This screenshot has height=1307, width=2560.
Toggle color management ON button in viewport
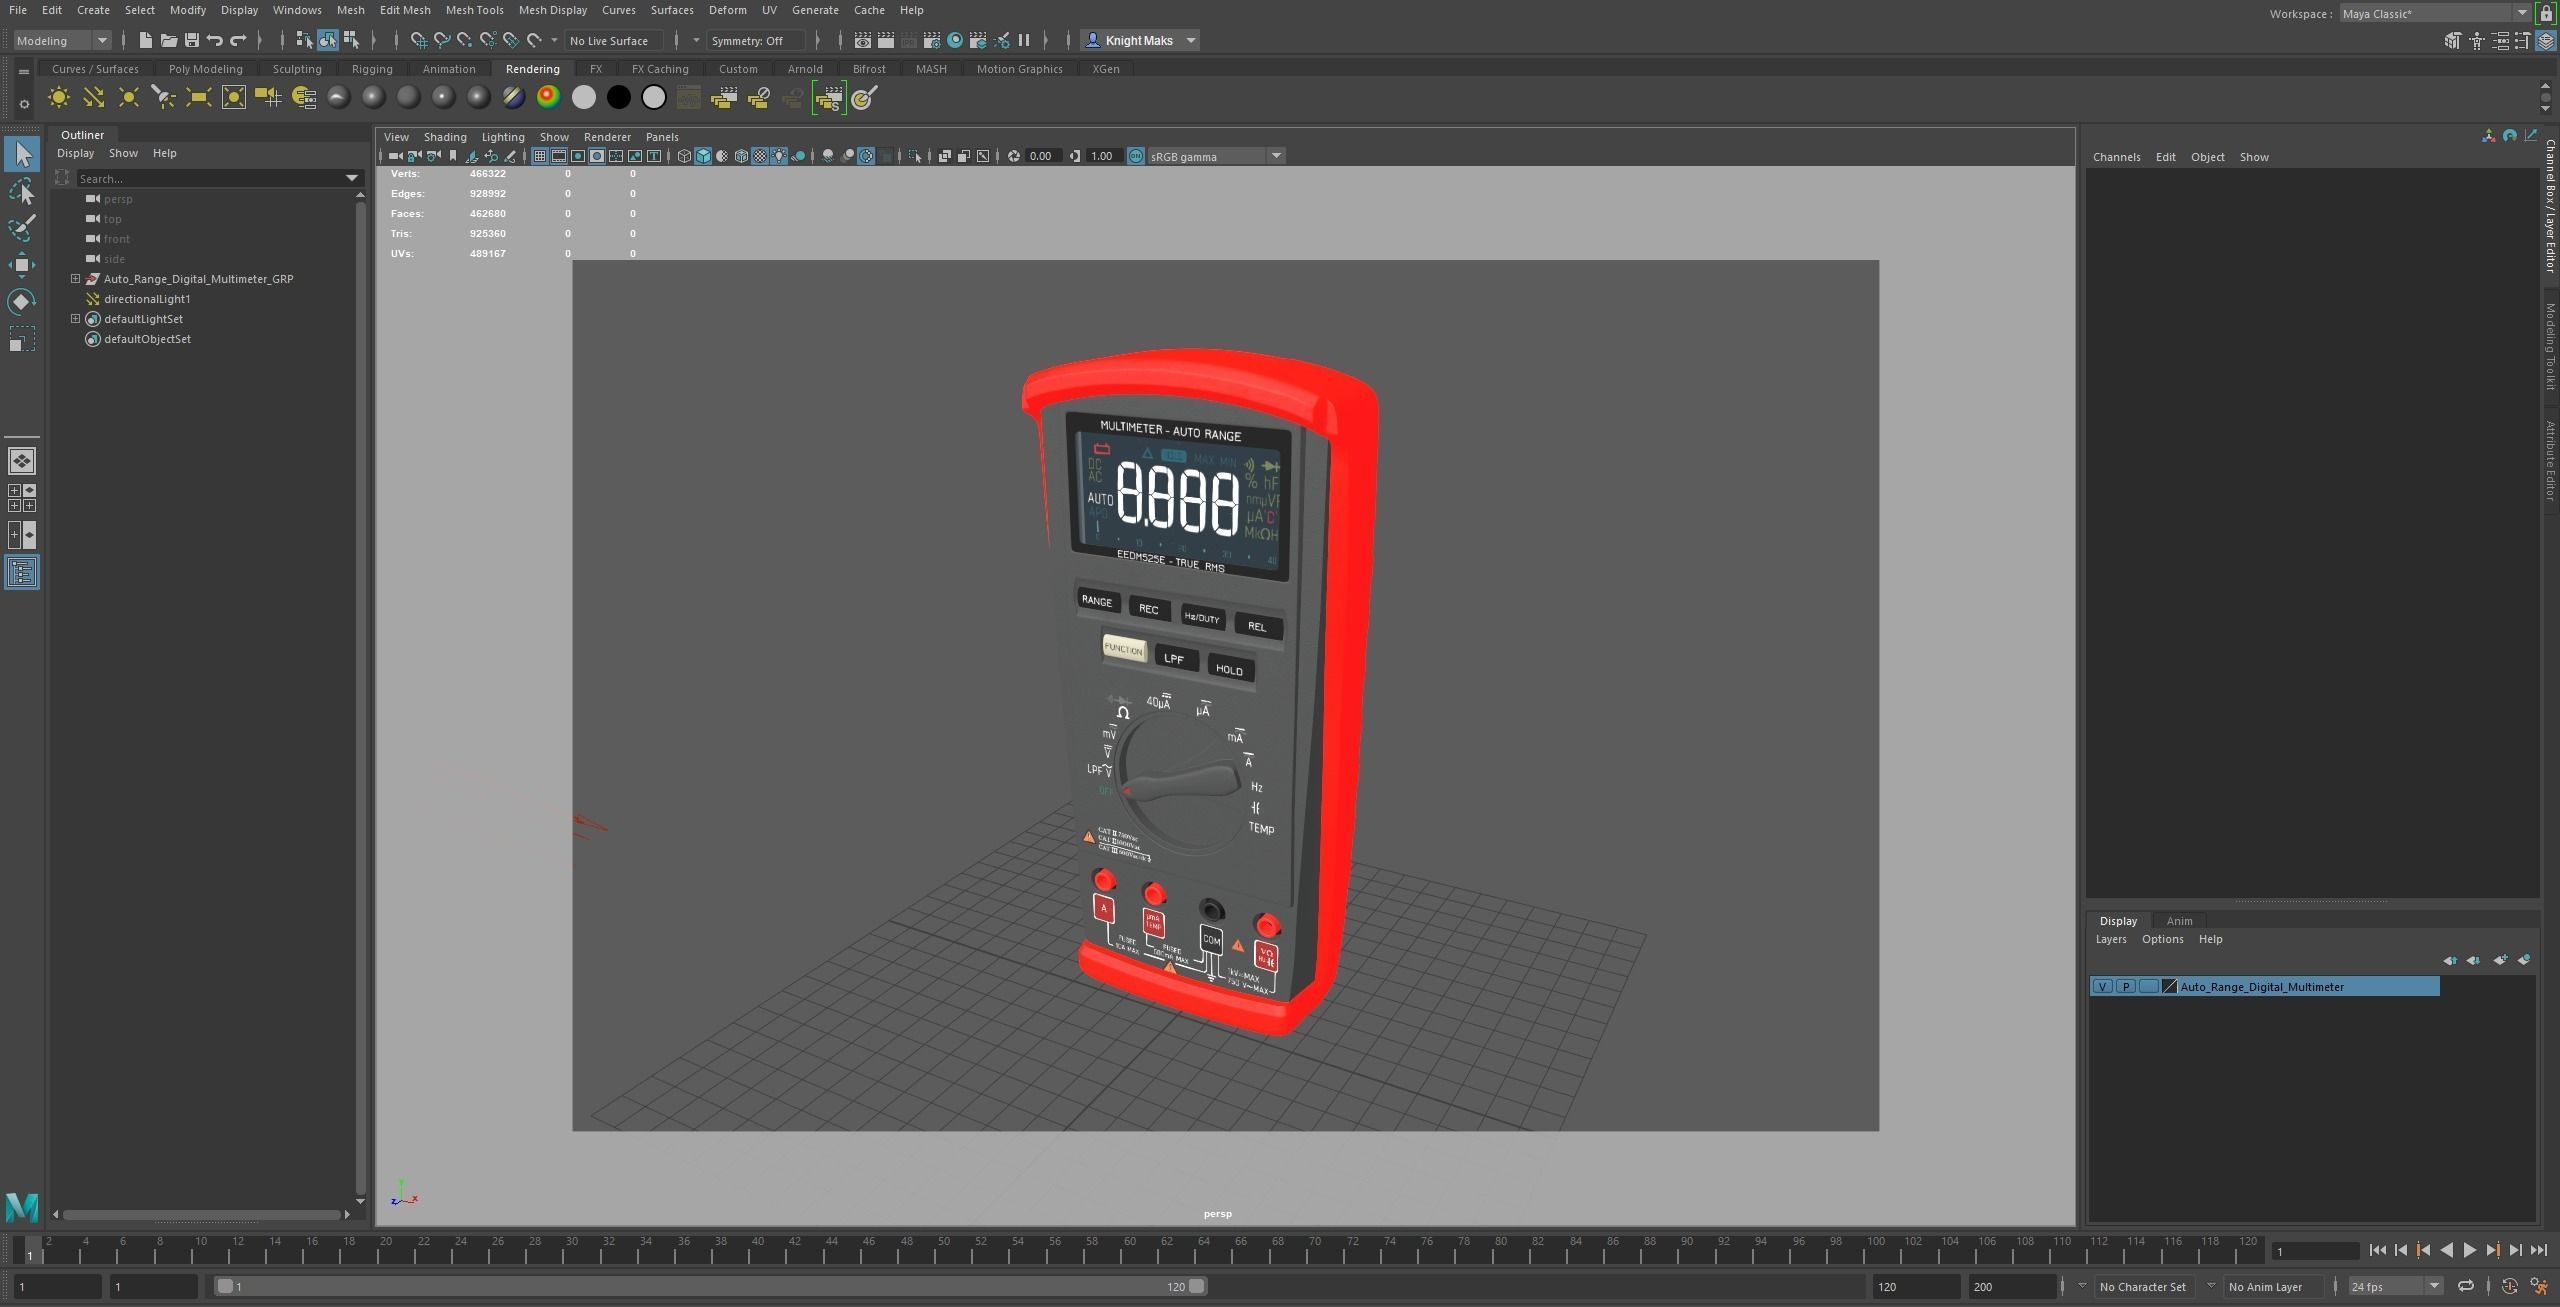pyautogui.click(x=1136, y=156)
